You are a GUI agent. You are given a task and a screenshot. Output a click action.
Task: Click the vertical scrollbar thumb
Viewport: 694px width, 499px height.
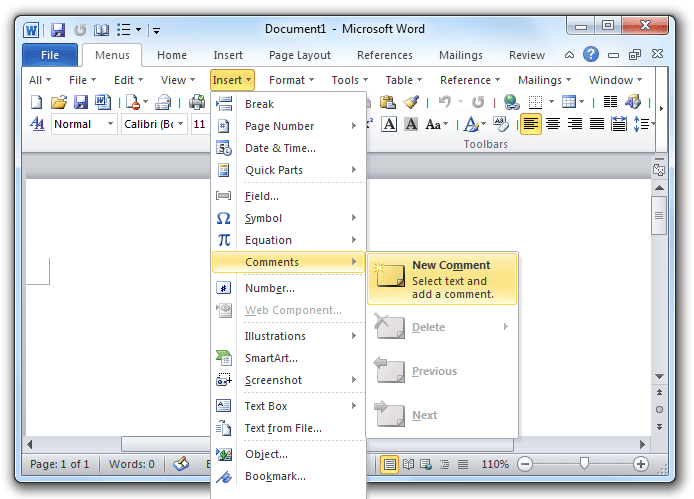click(x=659, y=216)
